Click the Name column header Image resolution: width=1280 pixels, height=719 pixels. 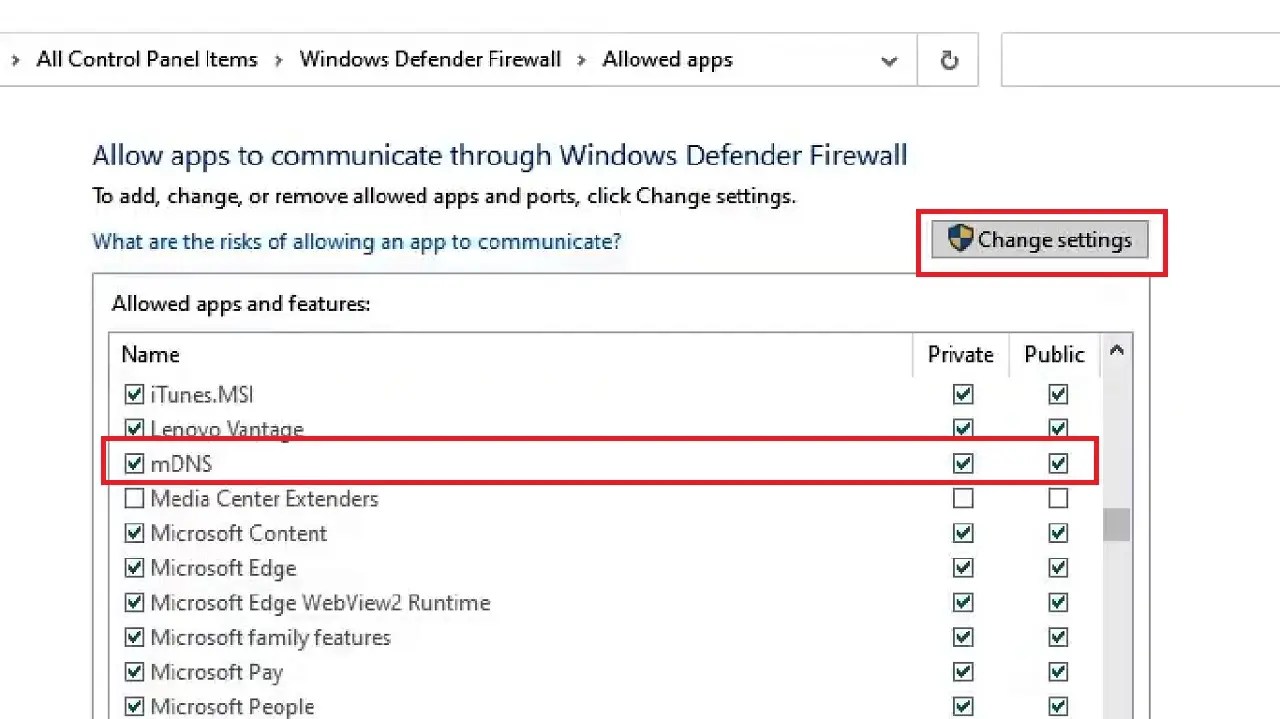[150, 355]
